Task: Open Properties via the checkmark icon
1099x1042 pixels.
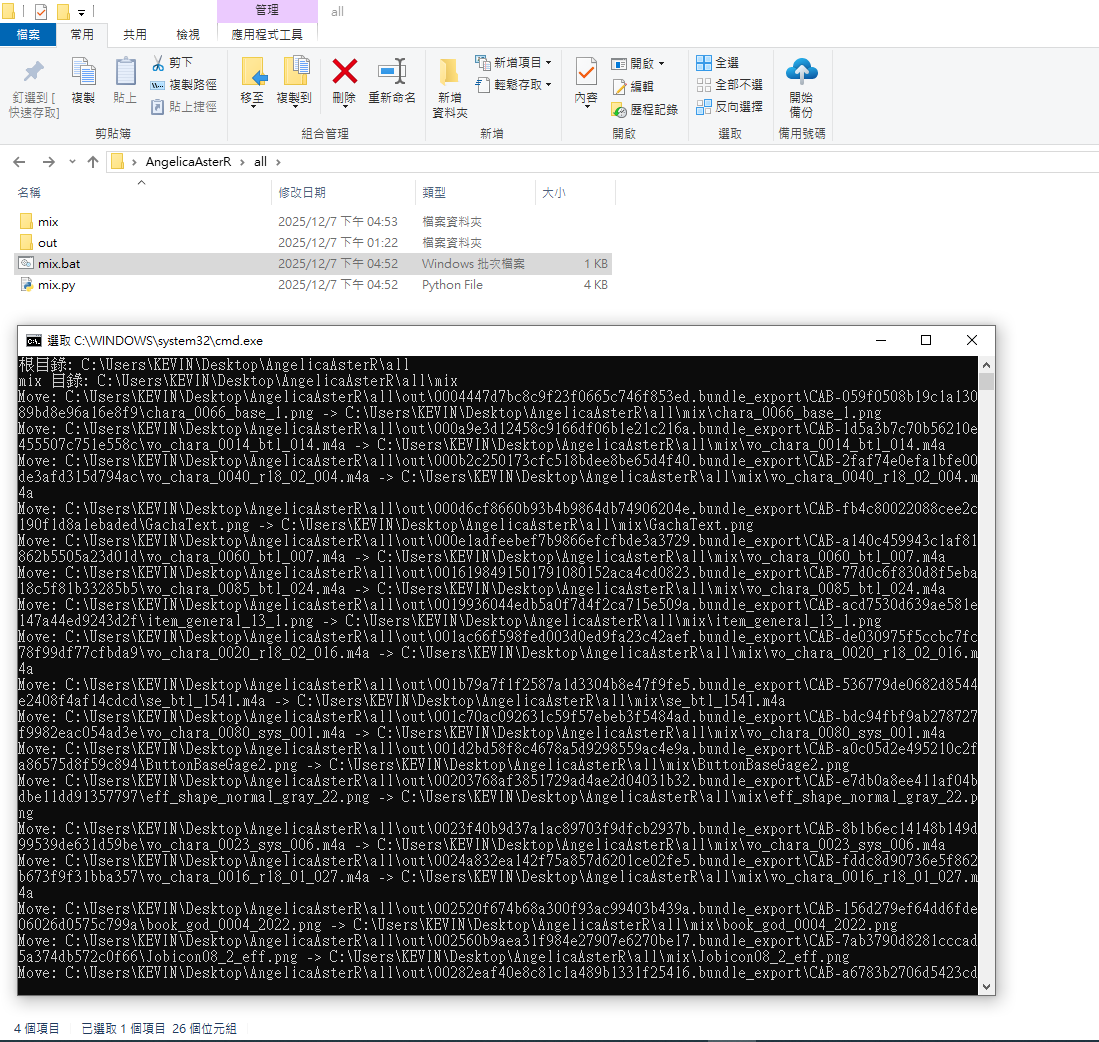Action: (586, 73)
